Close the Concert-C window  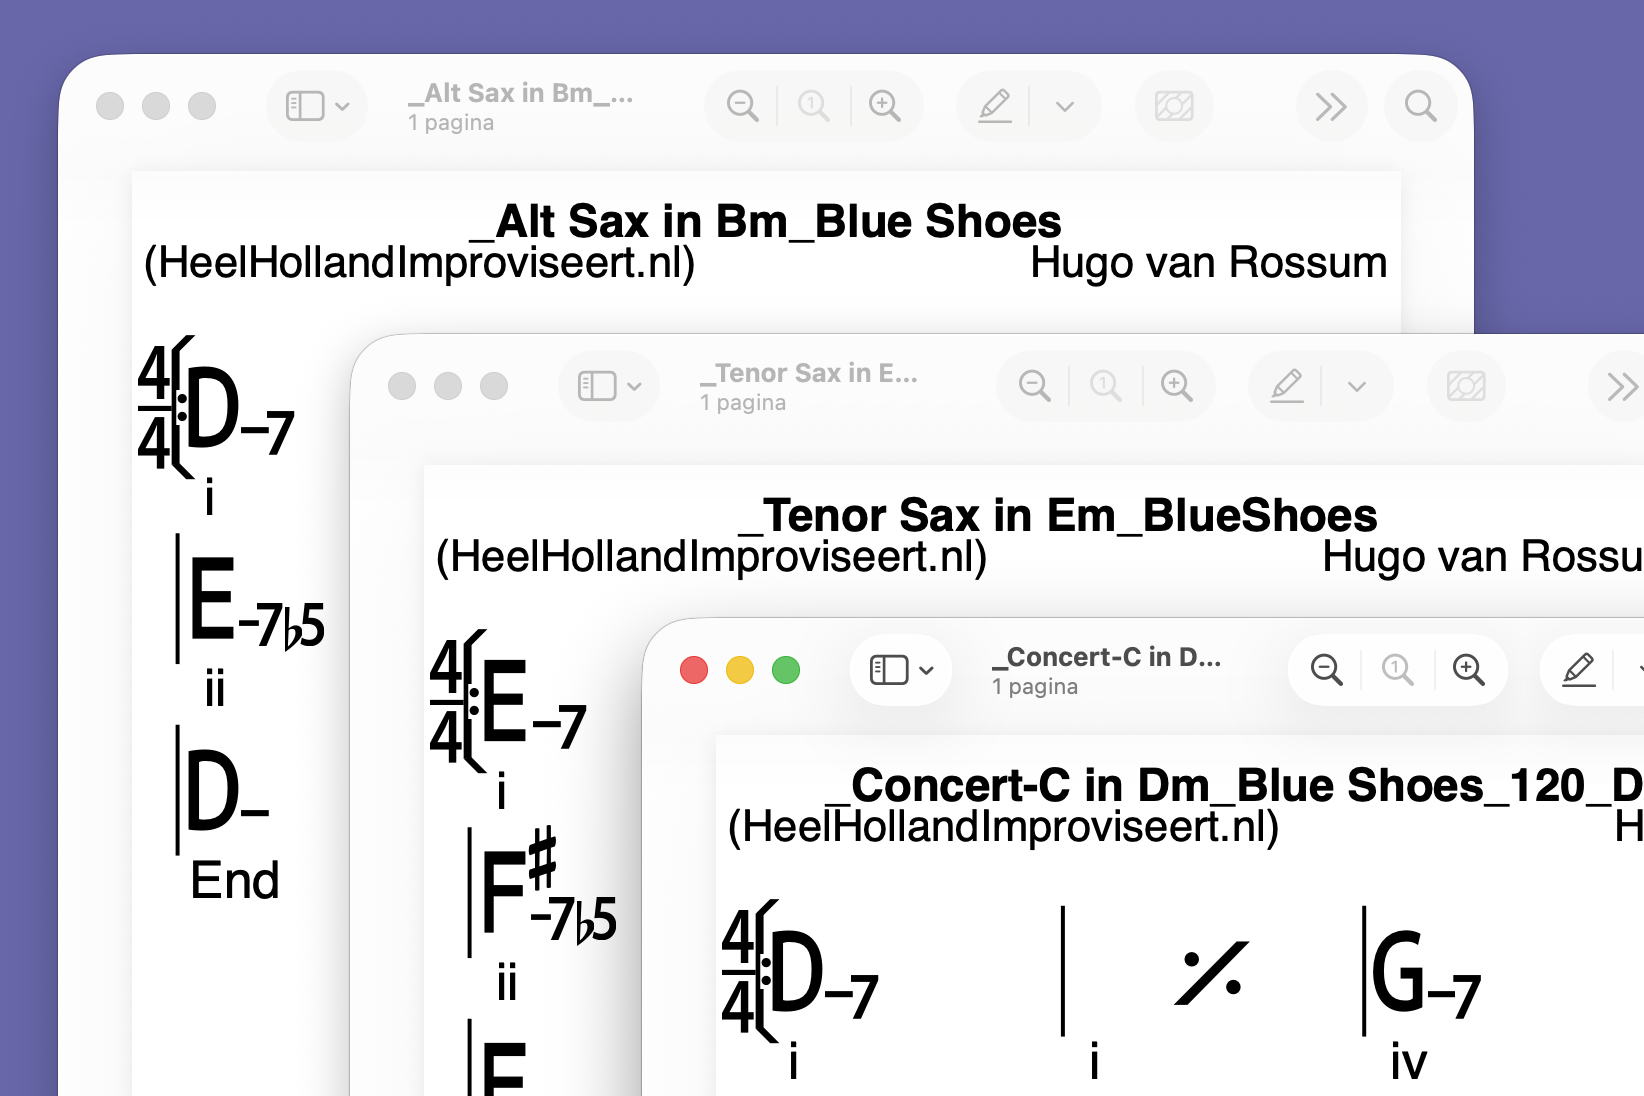coord(694,670)
